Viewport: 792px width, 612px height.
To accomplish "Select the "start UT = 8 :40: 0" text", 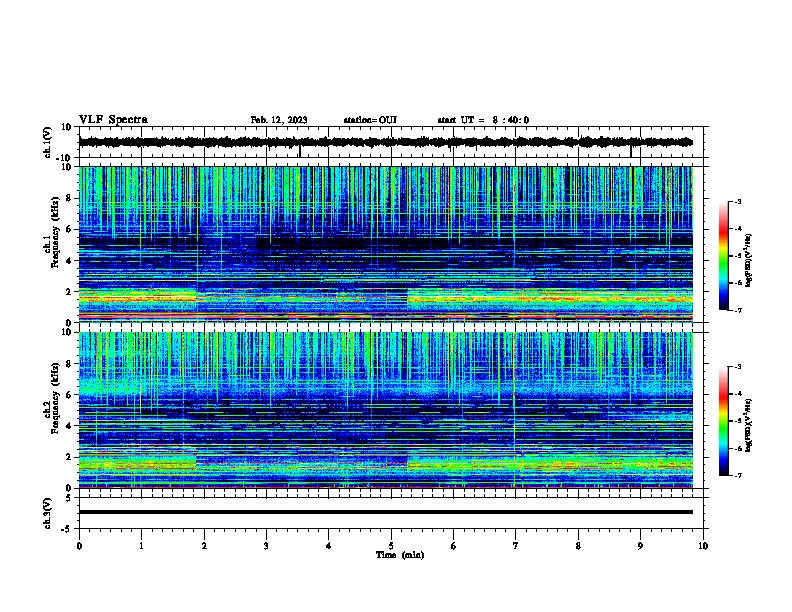I will pyautogui.click(x=483, y=120).
